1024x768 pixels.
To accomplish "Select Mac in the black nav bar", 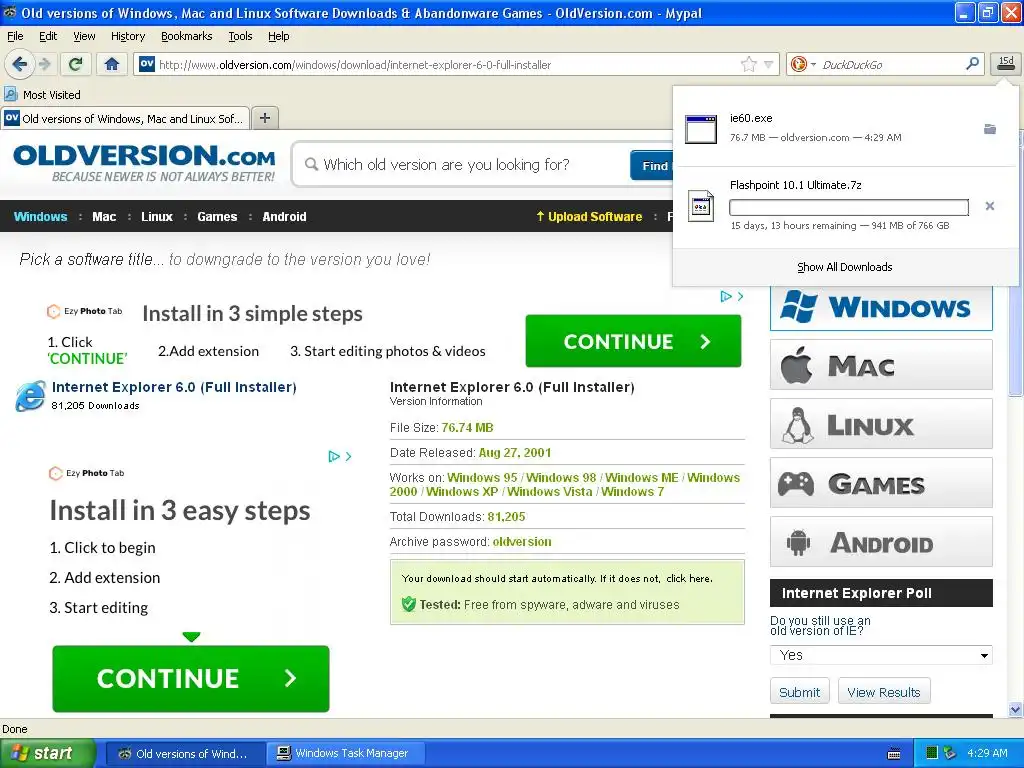I will pos(104,216).
